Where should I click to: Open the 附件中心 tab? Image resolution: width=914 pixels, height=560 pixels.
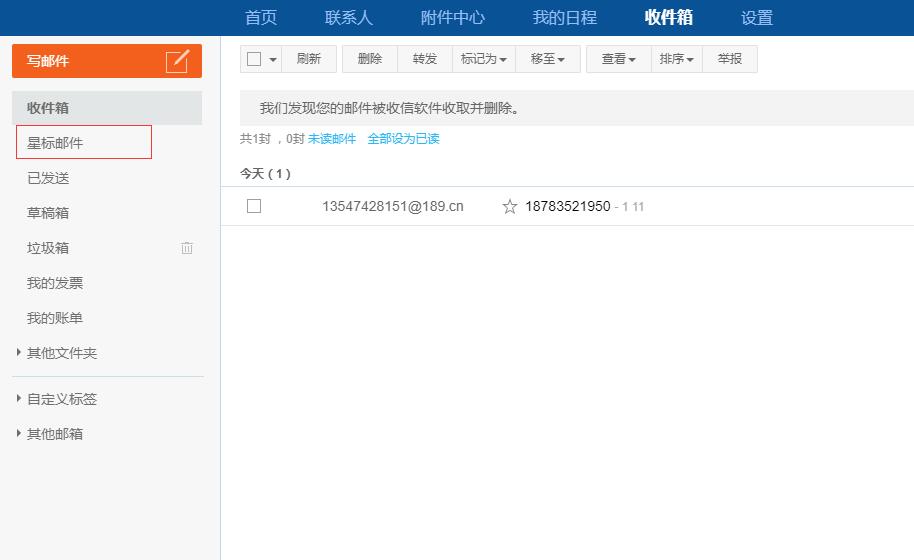(x=452, y=18)
